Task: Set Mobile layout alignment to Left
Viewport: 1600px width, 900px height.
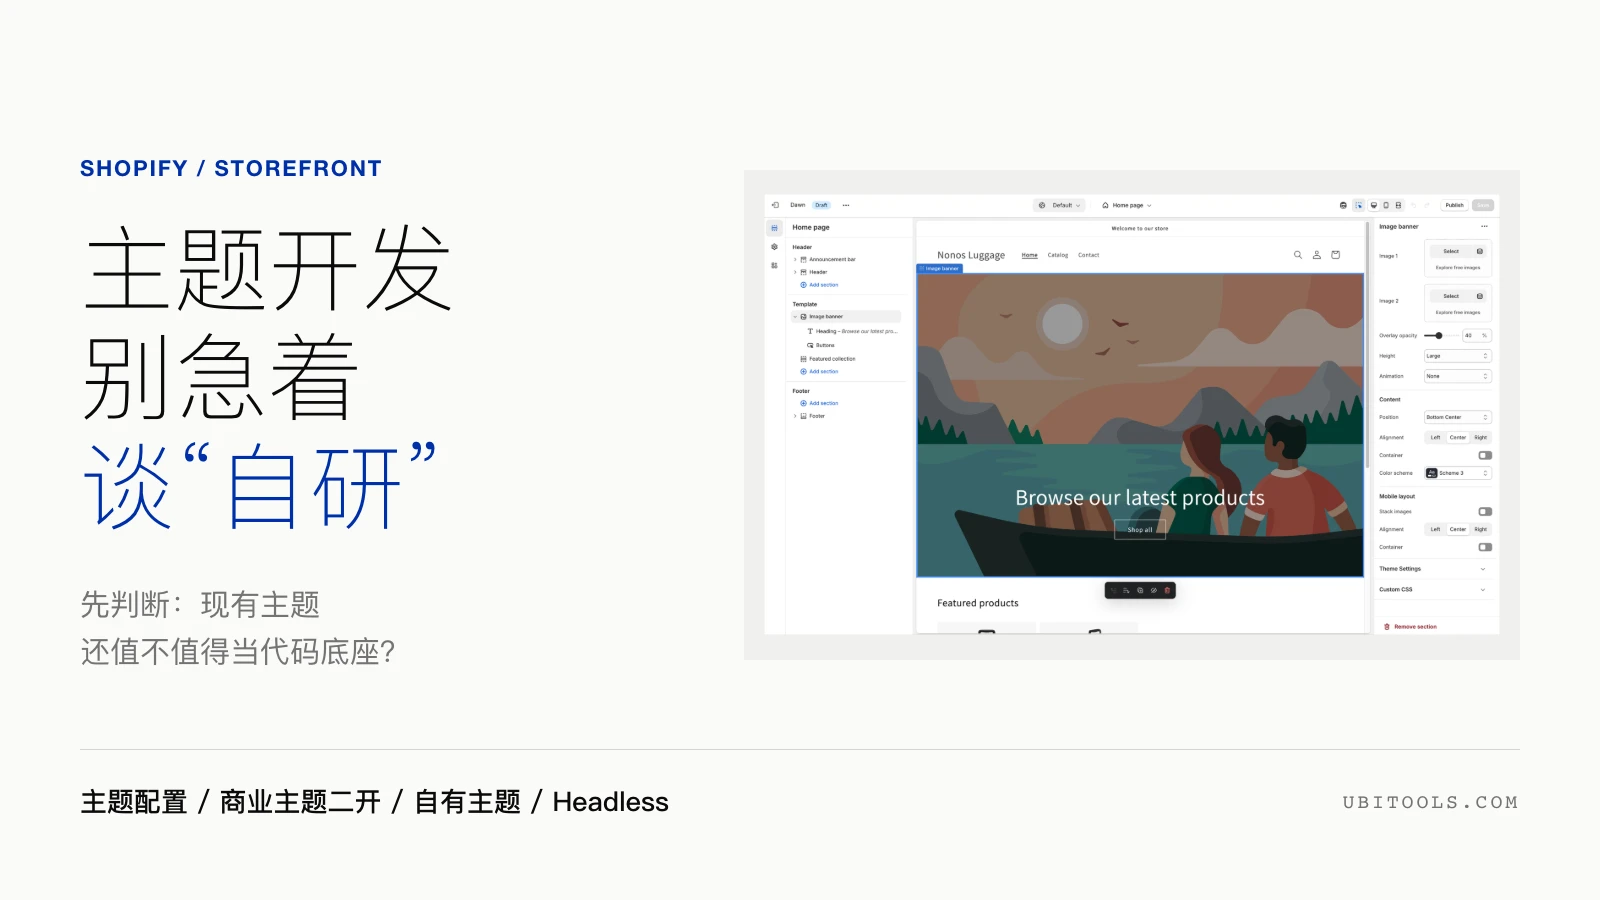Action: click(1435, 529)
